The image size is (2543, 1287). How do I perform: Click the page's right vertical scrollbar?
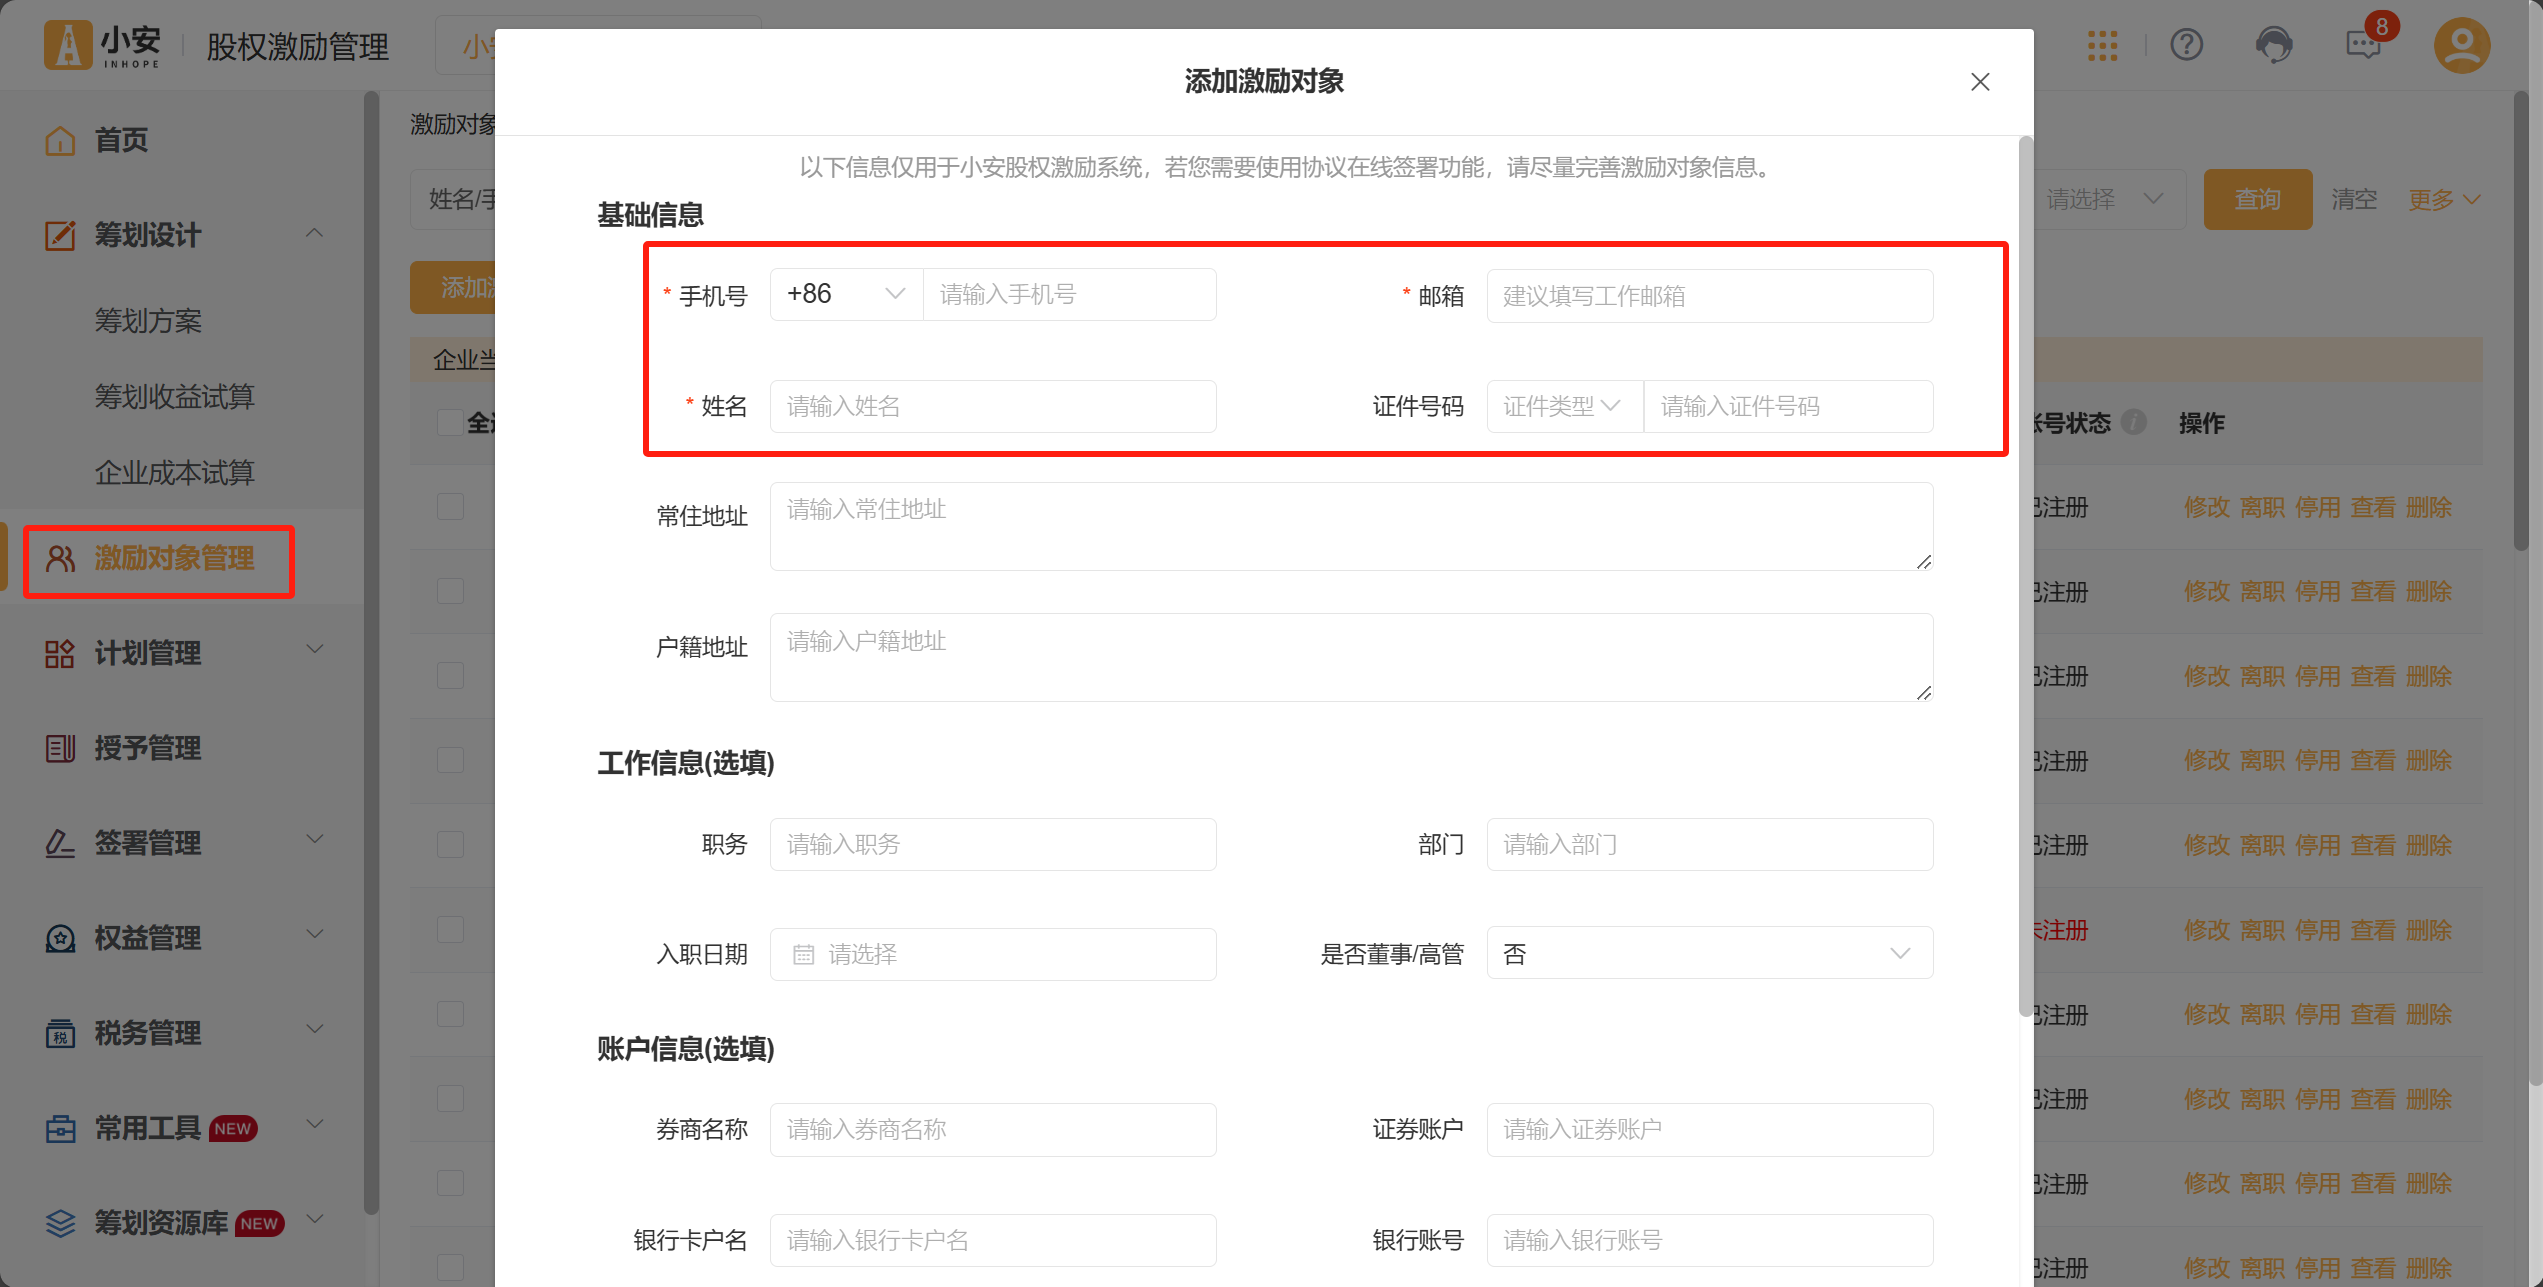2521,320
